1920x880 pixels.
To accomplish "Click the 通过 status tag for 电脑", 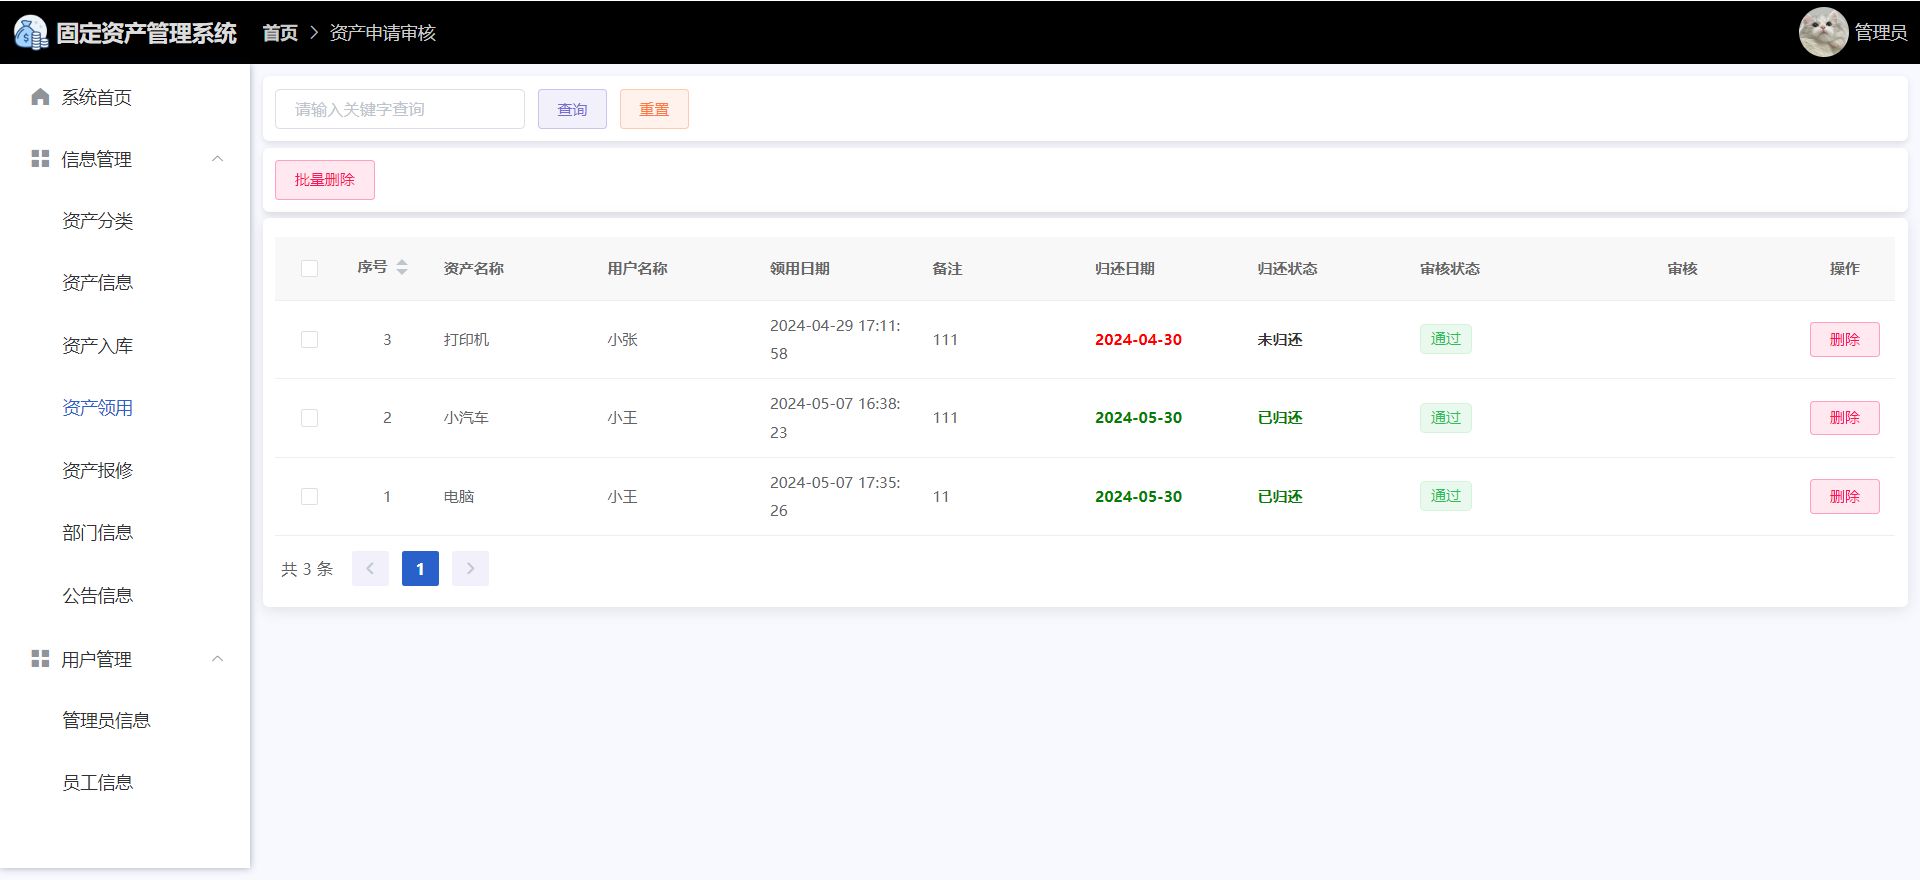I will coord(1446,496).
